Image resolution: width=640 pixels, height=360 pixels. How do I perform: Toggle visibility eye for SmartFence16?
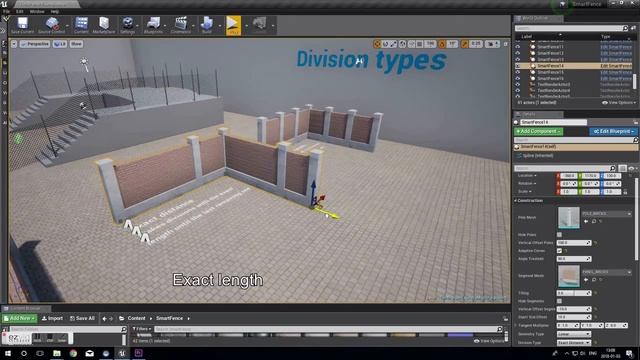click(x=518, y=78)
